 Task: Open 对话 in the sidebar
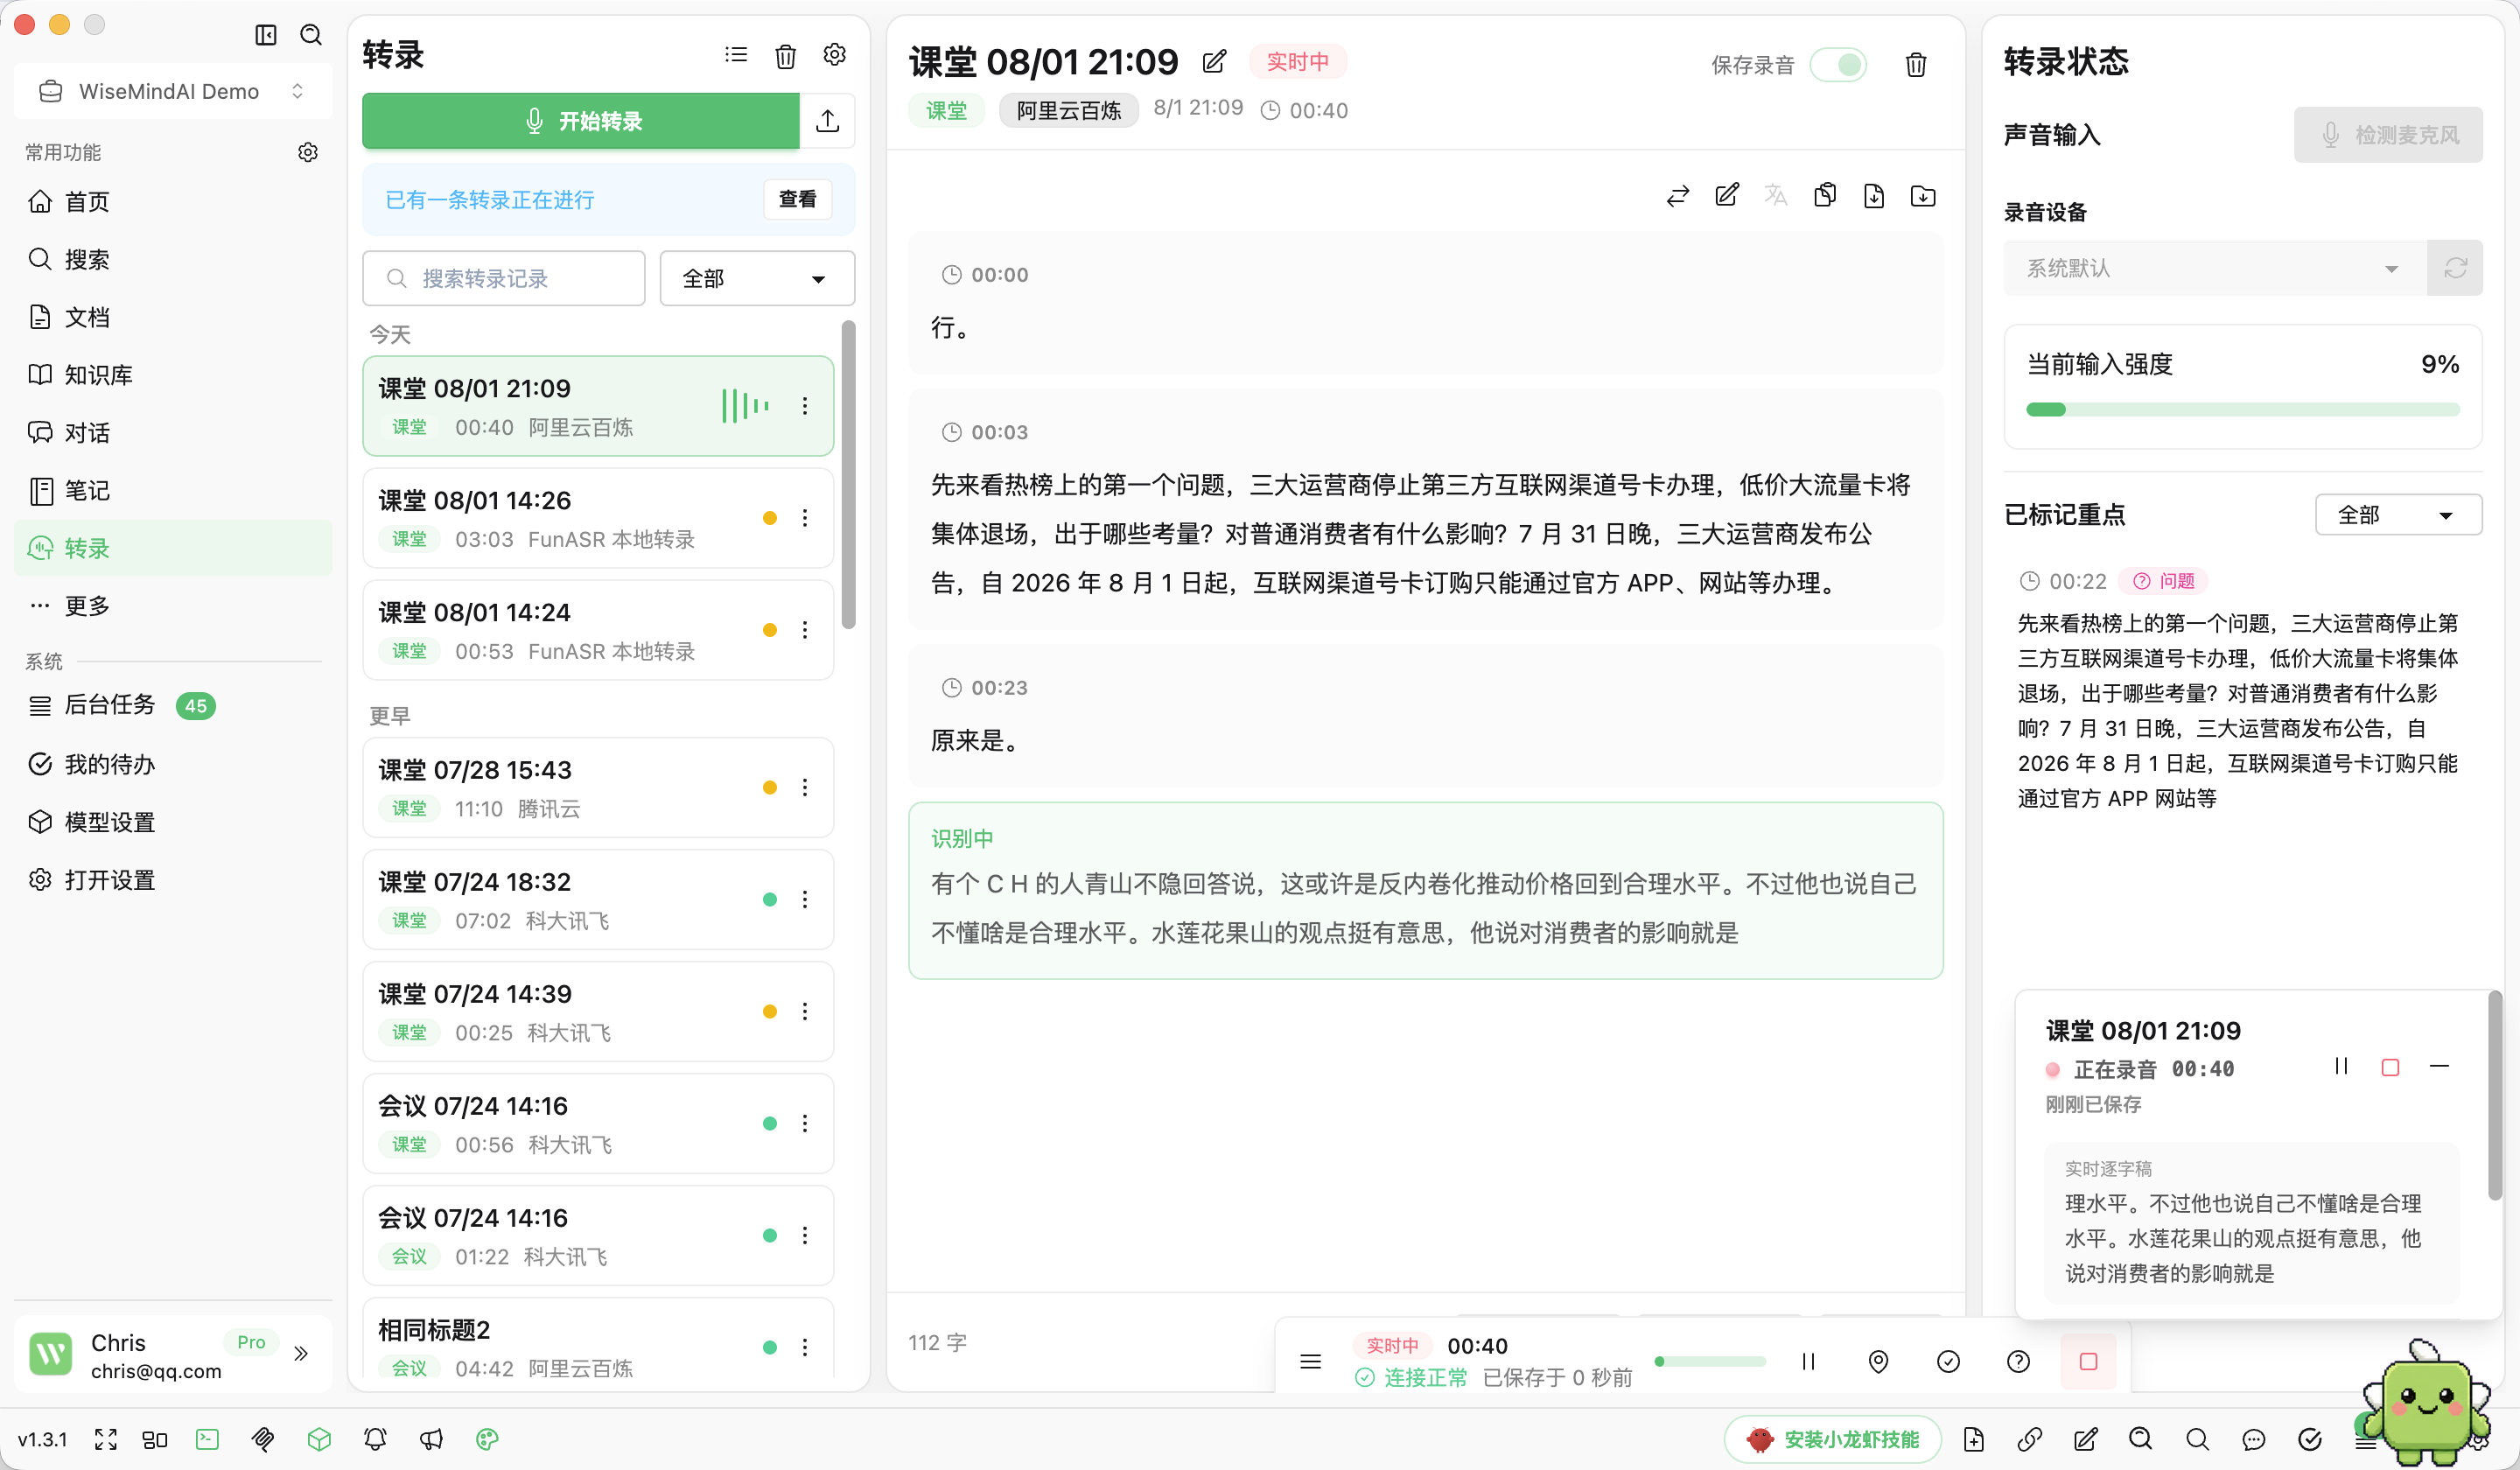[x=173, y=433]
